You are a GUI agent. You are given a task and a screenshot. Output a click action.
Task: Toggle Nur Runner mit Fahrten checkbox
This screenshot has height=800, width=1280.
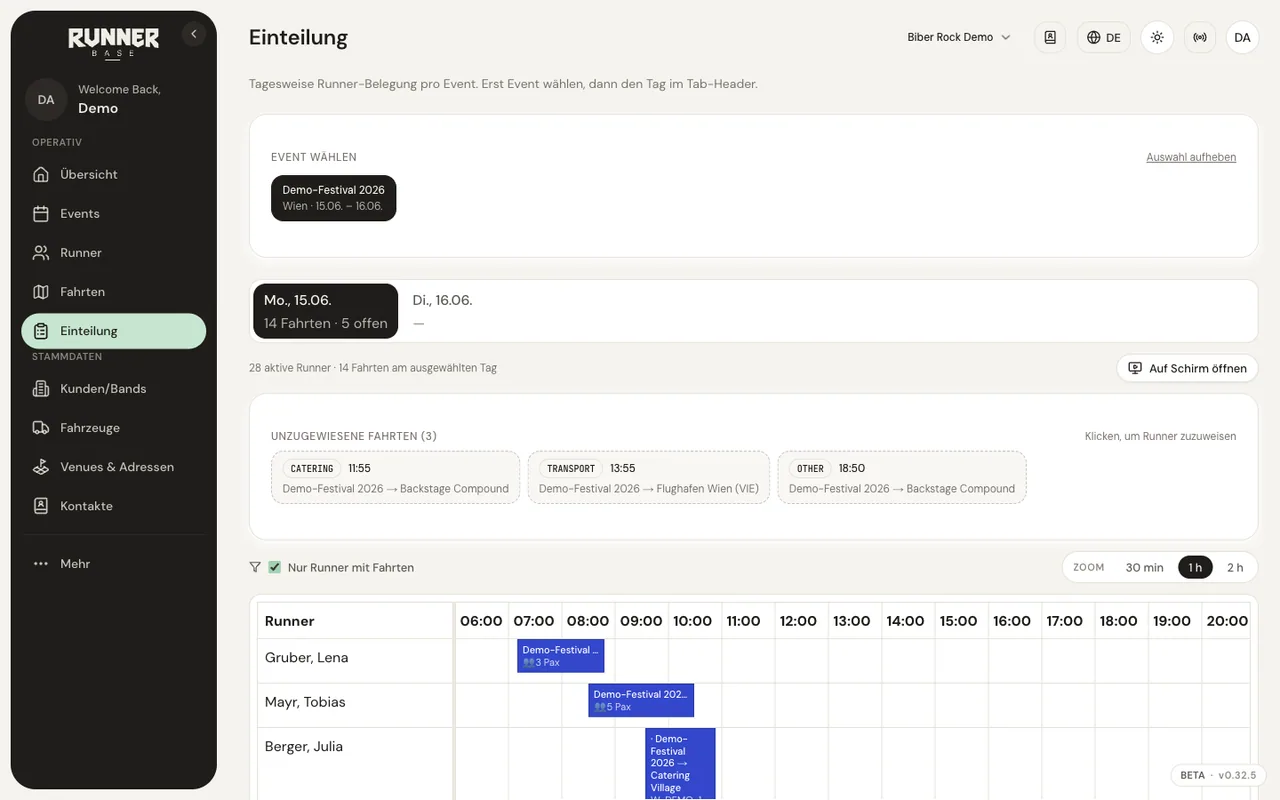pyautogui.click(x=275, y=567)
